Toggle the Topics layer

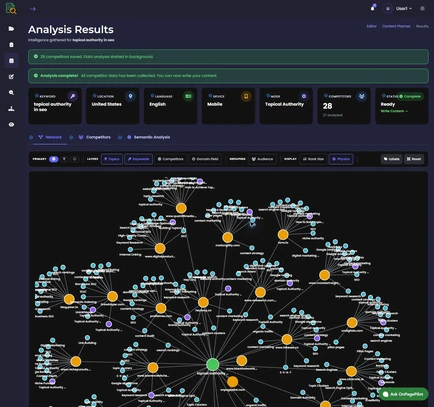(112, 159)
